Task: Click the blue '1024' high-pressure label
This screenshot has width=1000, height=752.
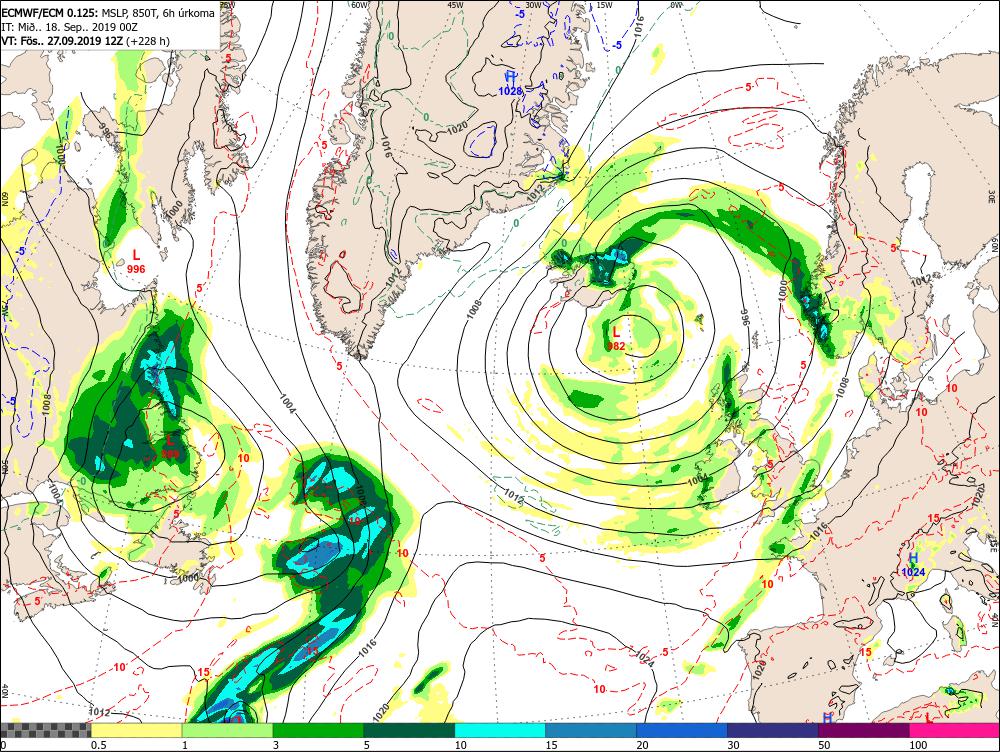Action: [x=913, y=572]
